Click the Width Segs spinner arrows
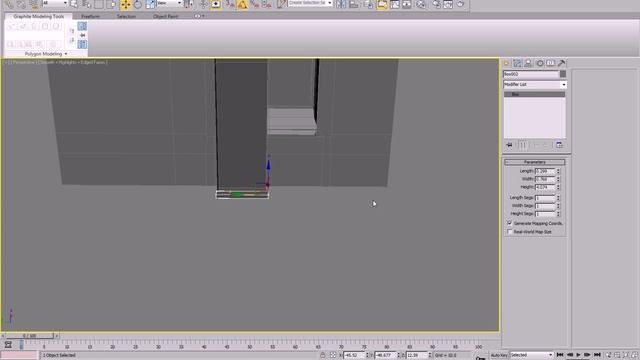This screenshot has width=640, height=360. click(558, 206)
